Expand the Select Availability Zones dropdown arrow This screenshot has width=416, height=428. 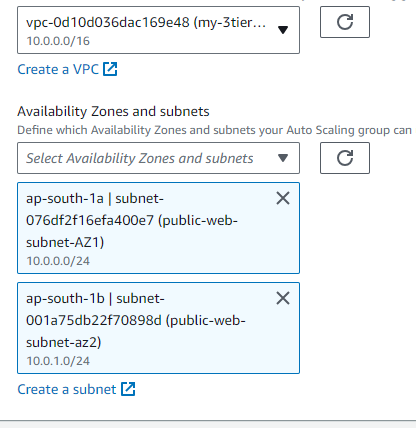[283, 158]
